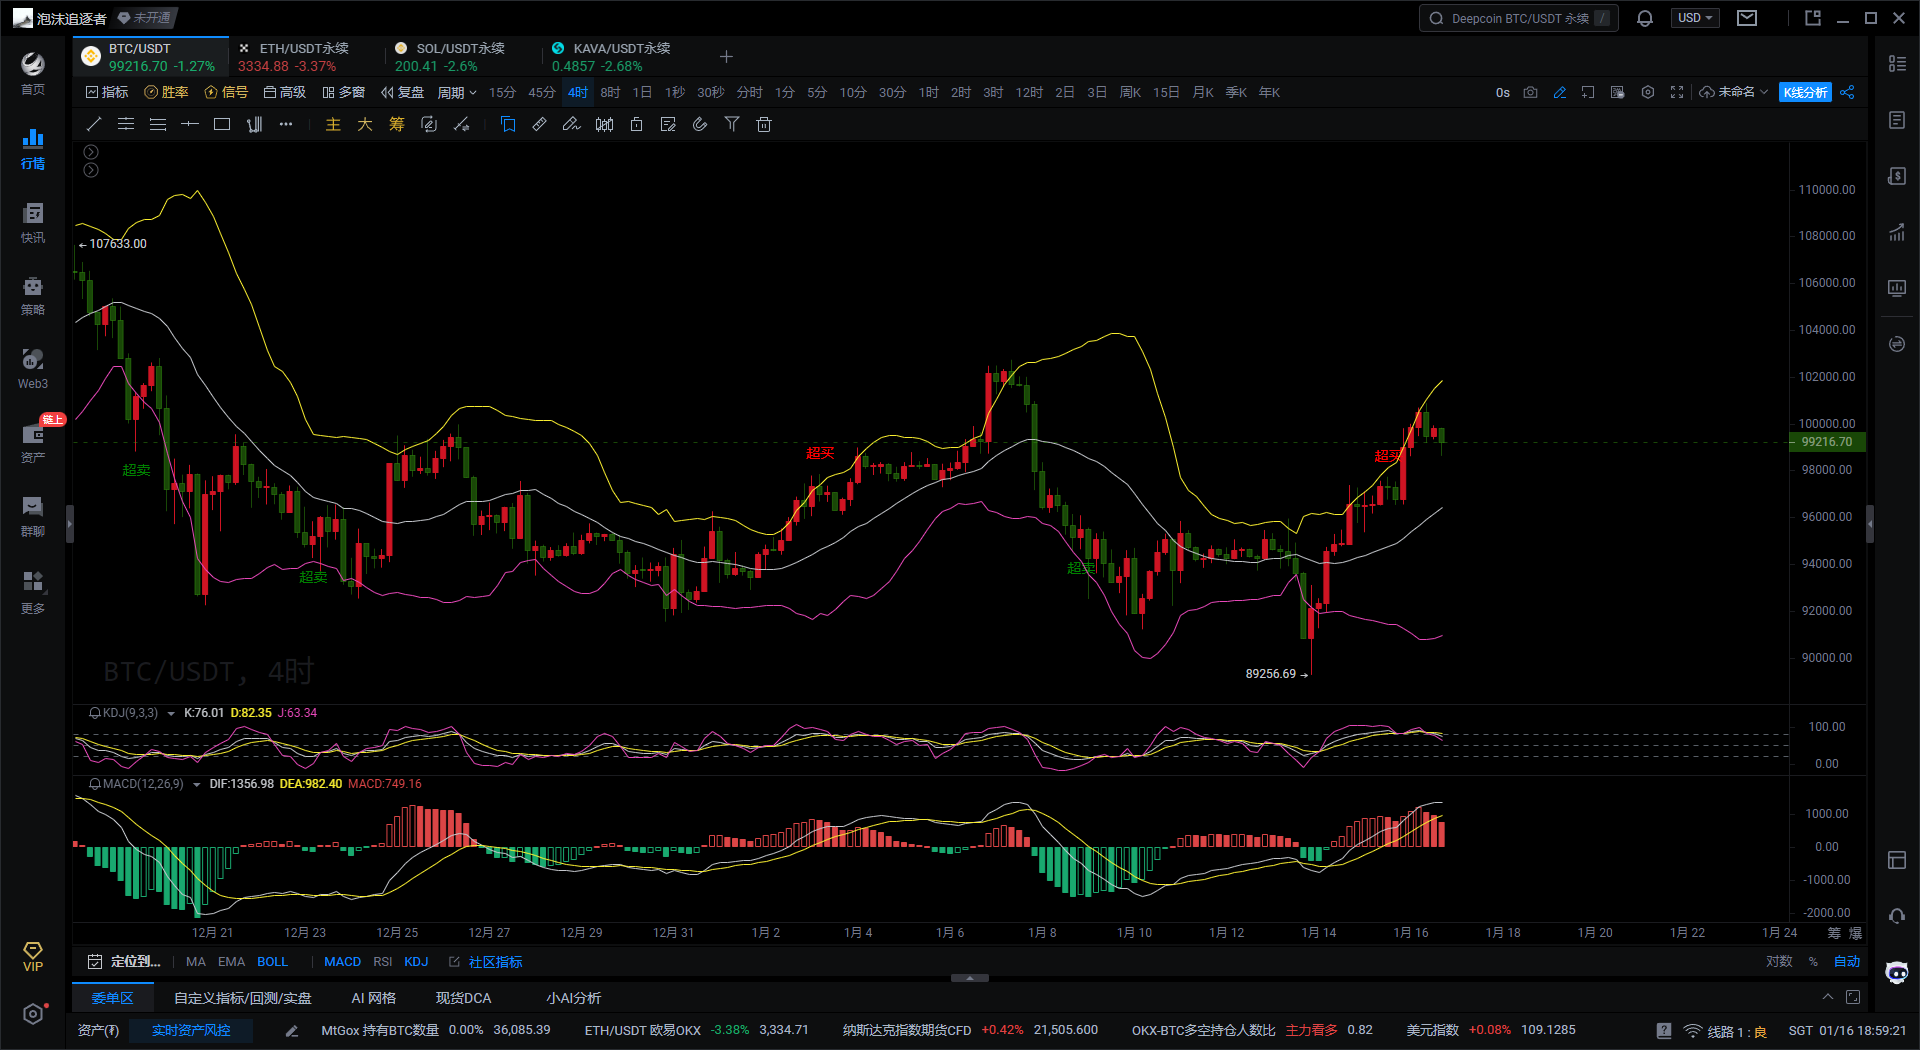Open the 周期 period dropdown
The width and height of the screenshot is (1920, 1050).
pos(456,92)
